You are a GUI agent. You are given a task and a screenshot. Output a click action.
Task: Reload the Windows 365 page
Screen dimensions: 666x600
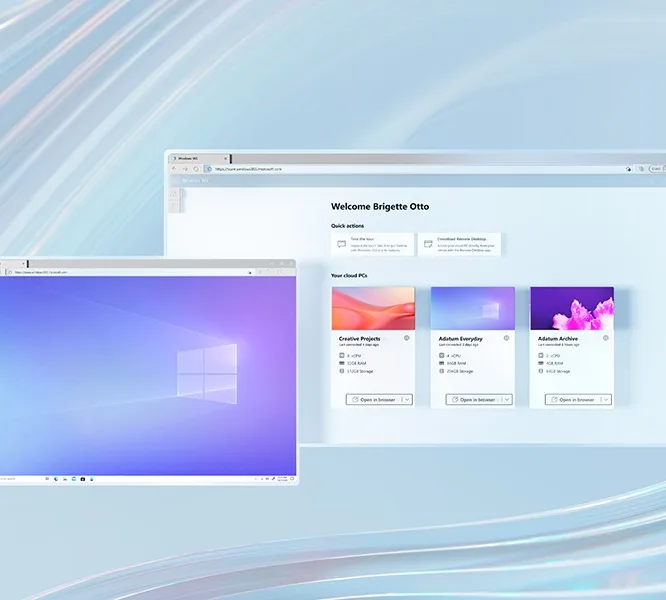(x=196, y=169)
